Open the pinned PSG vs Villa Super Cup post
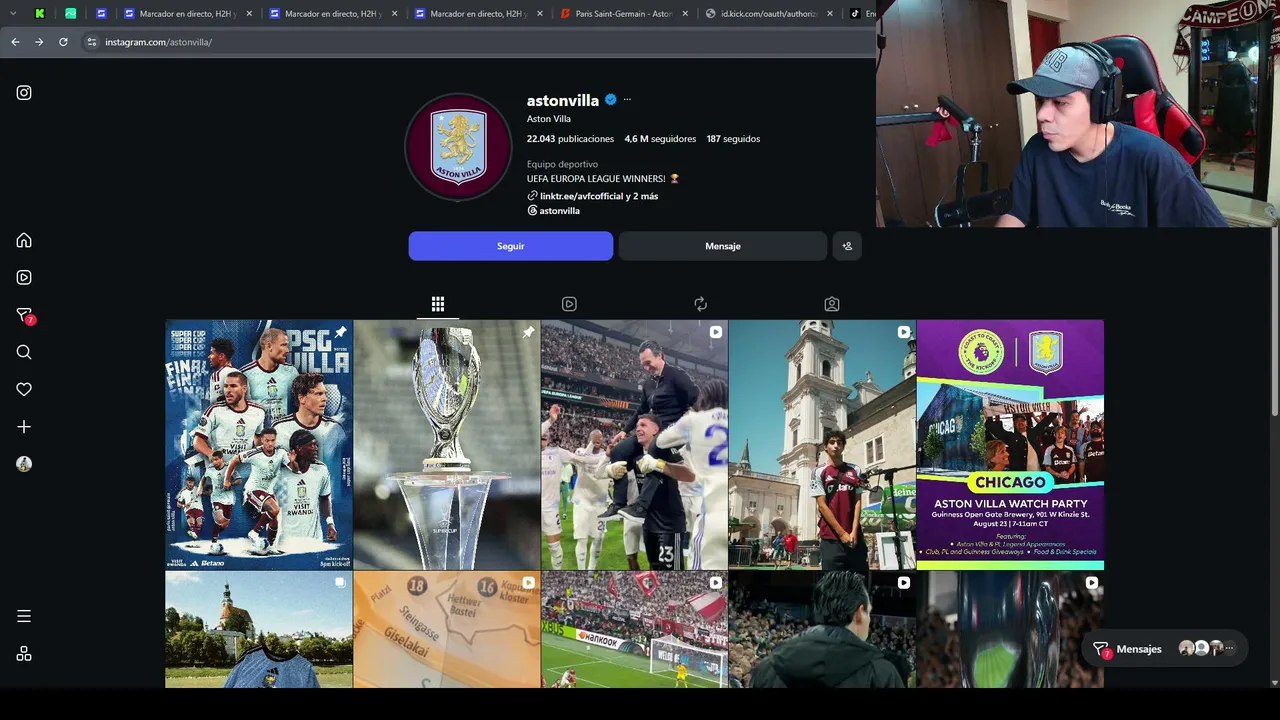 pos(259,445)
